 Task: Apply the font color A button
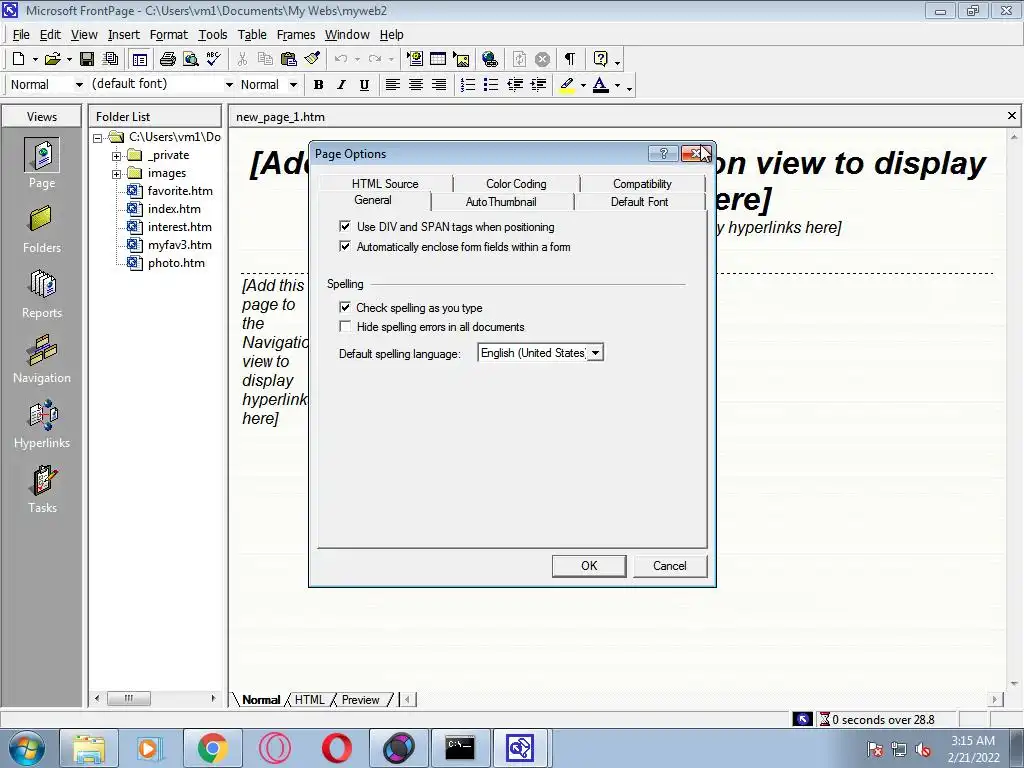pos(601,85)
